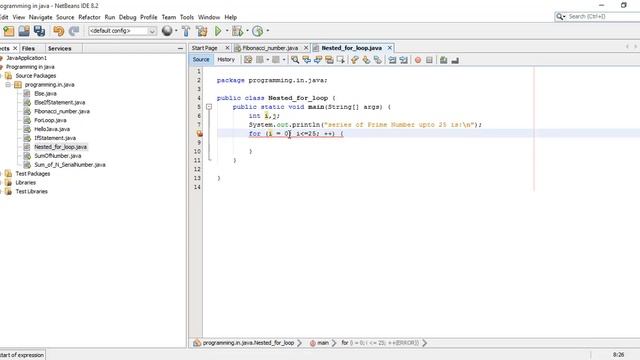640x360 pixels.
Task: Click the Search (Ctrl+I) field
Action: 603,16
